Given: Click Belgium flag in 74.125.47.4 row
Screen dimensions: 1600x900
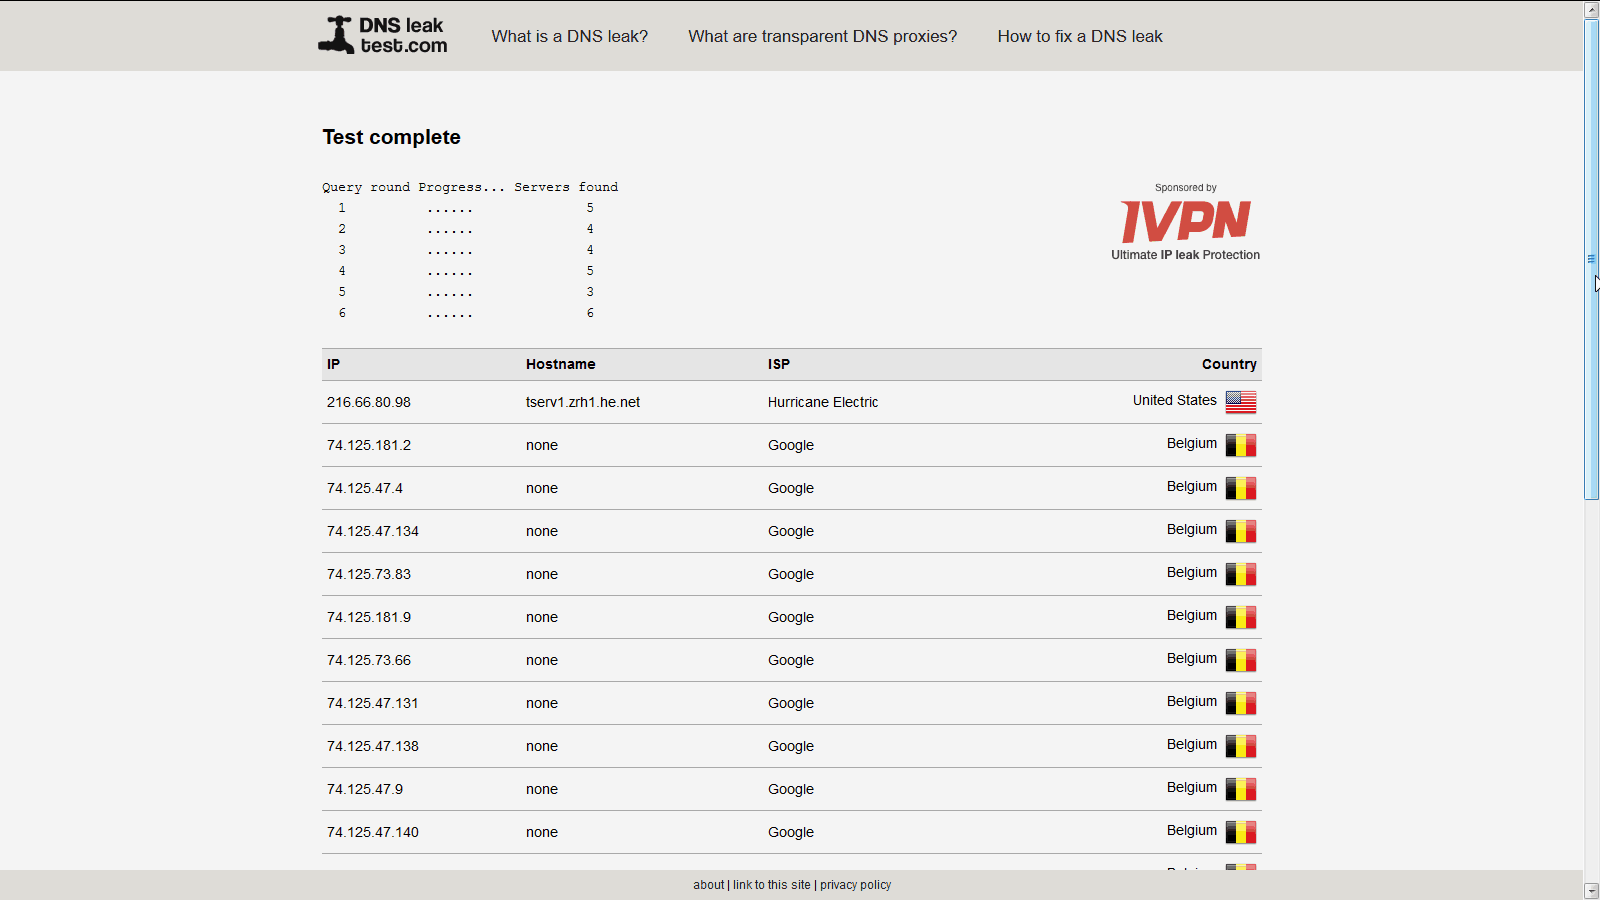Looking at the screenshot, I should [1241, 488].
